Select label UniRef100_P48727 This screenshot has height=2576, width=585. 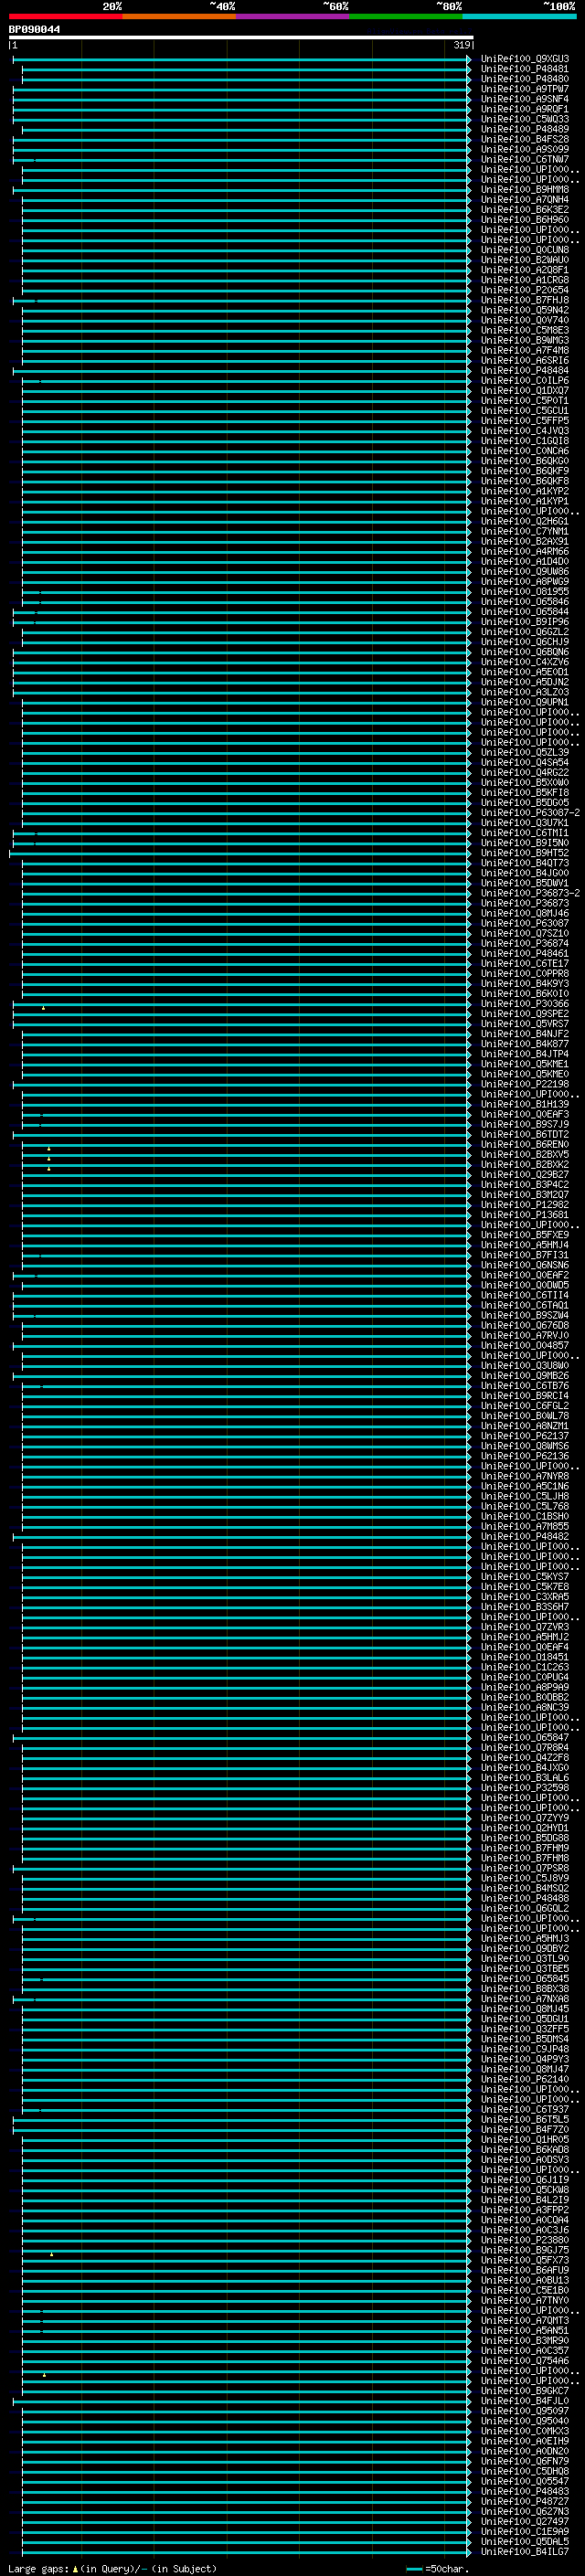(x=525, y=2501)
